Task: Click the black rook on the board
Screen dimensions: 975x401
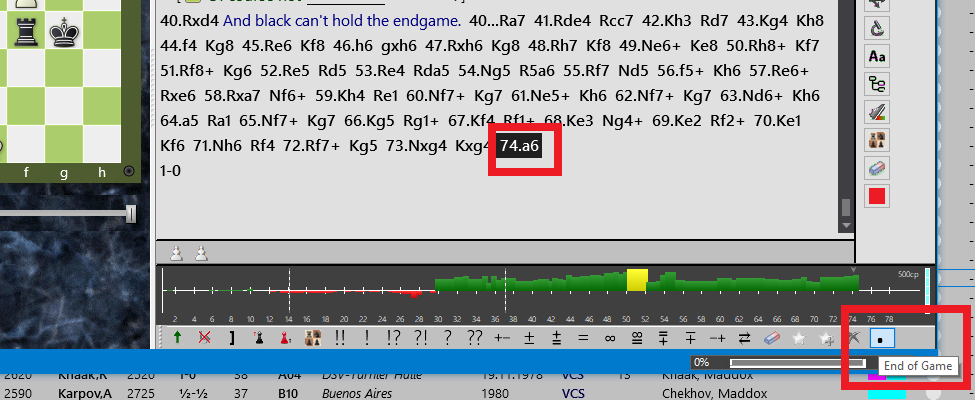Action: click(x=25, y=31)
